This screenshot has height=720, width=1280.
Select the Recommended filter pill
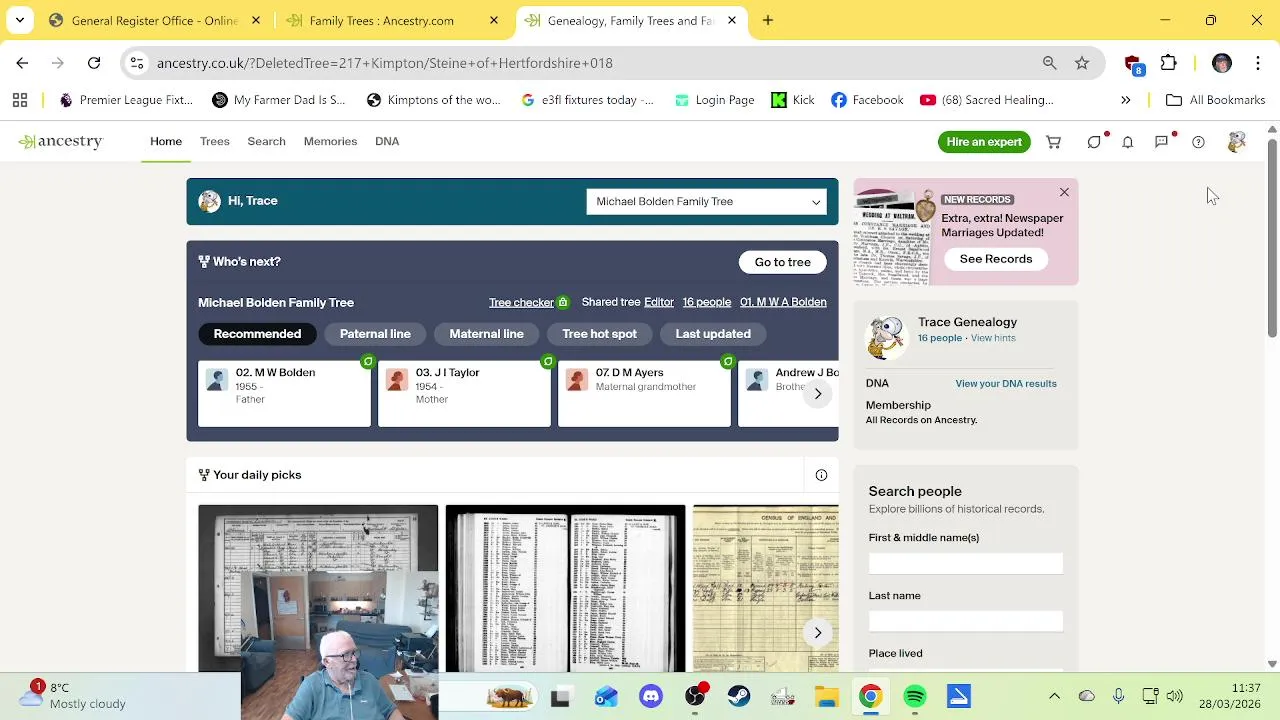click(x=257, y=334)
